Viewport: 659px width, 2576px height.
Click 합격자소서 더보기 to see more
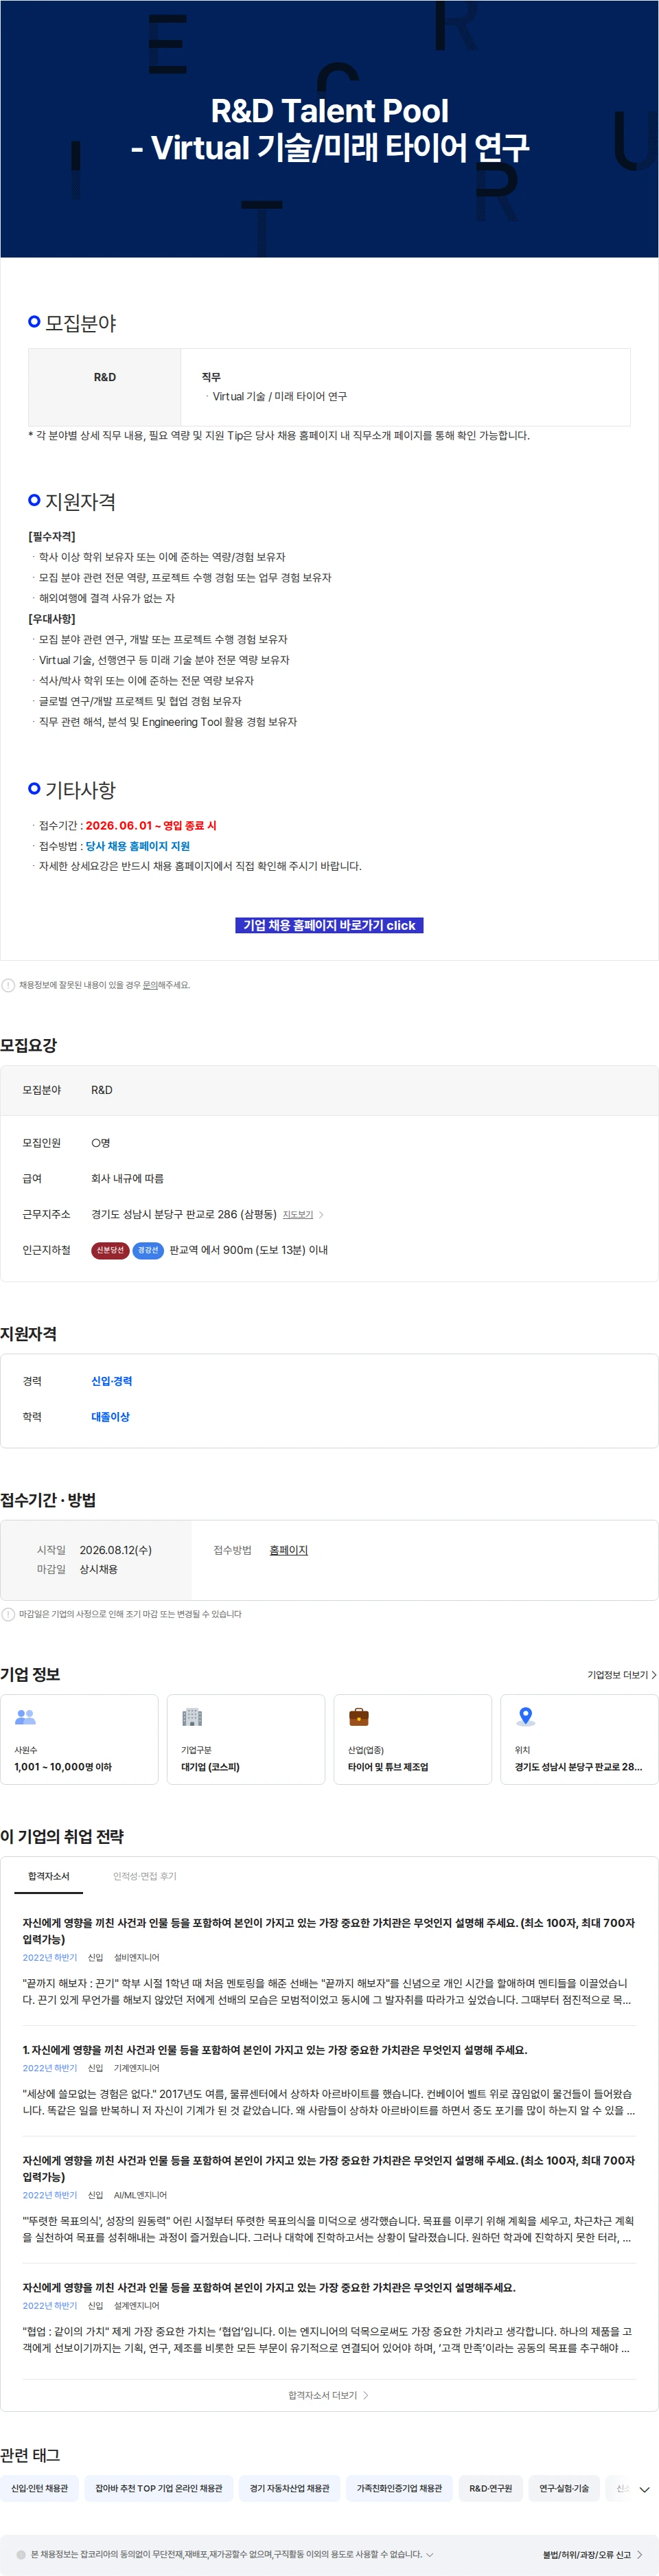pos(329,2395)
